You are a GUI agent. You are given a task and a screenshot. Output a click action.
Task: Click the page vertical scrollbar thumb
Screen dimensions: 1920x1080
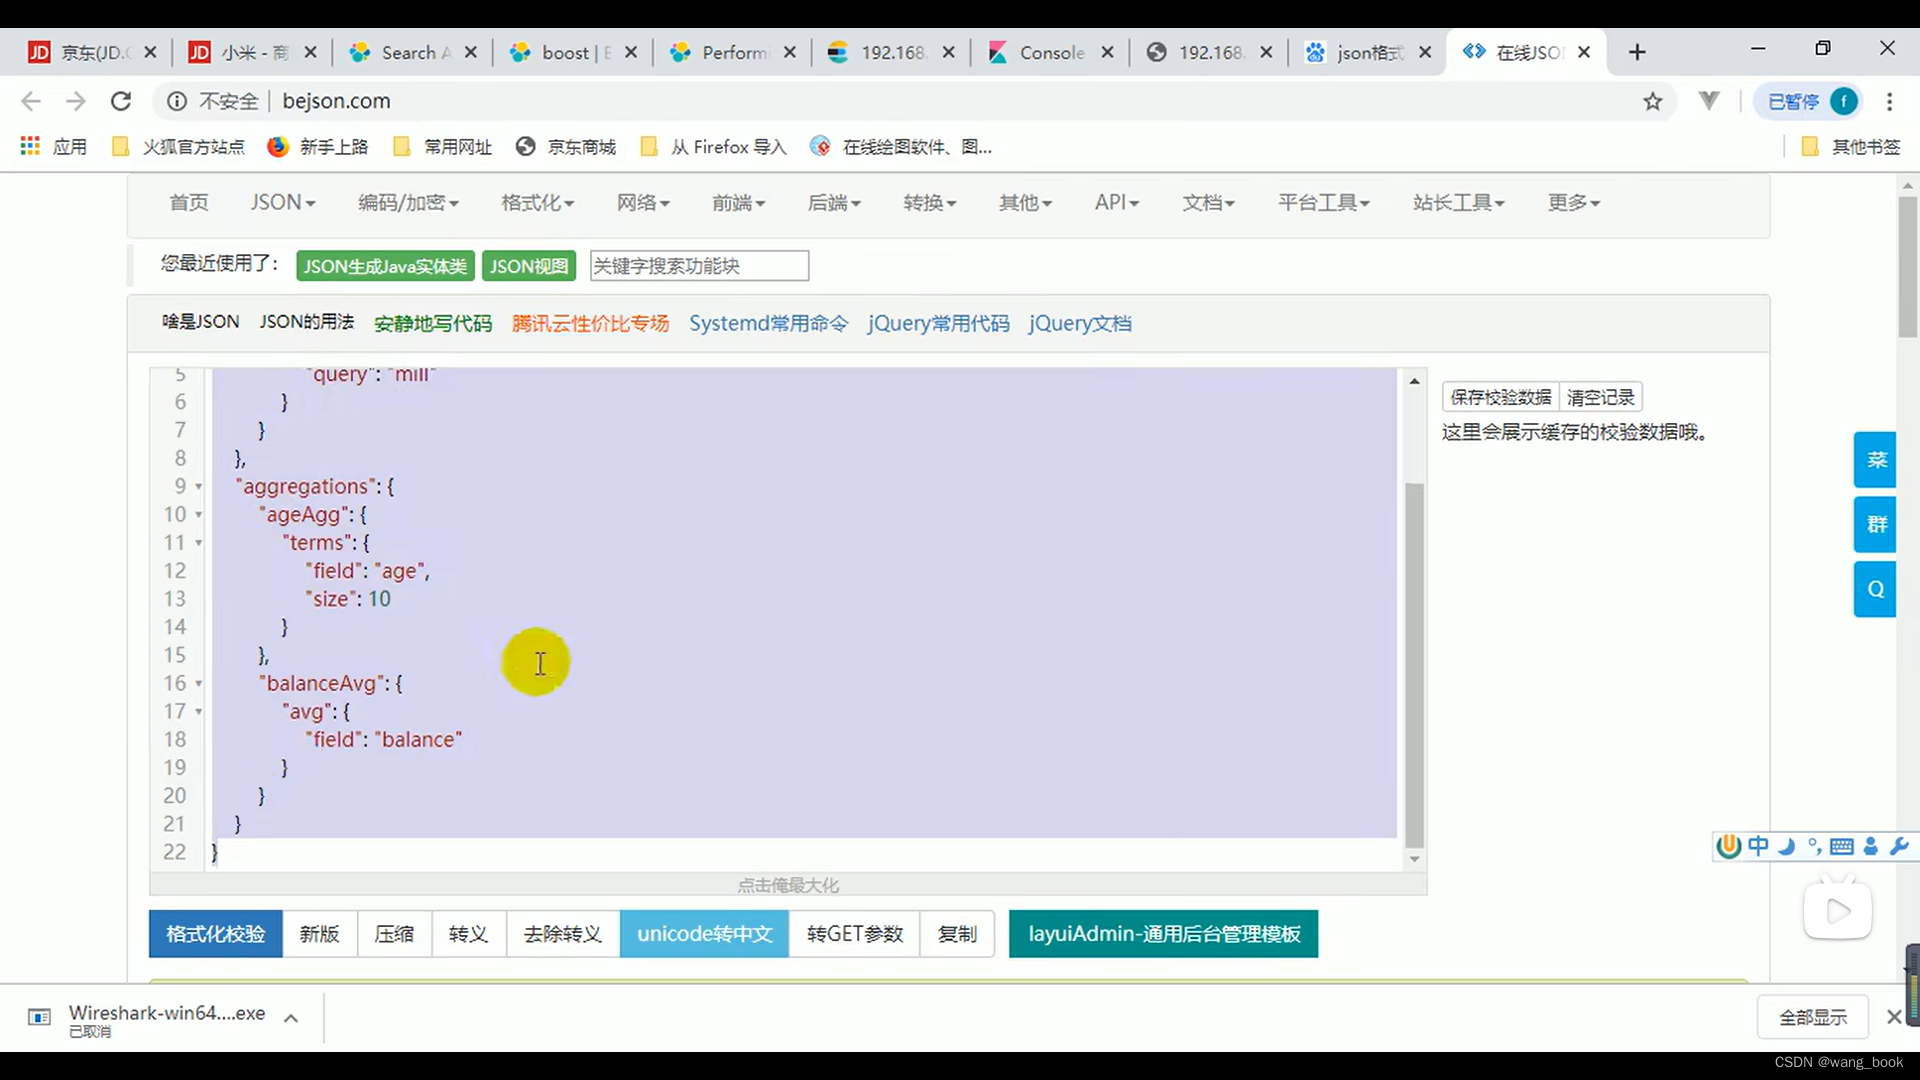click(1908, 266)
